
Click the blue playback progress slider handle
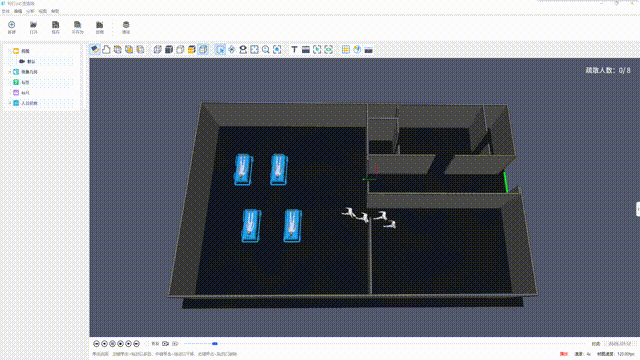pyautogui.click(x=215, y=344)
